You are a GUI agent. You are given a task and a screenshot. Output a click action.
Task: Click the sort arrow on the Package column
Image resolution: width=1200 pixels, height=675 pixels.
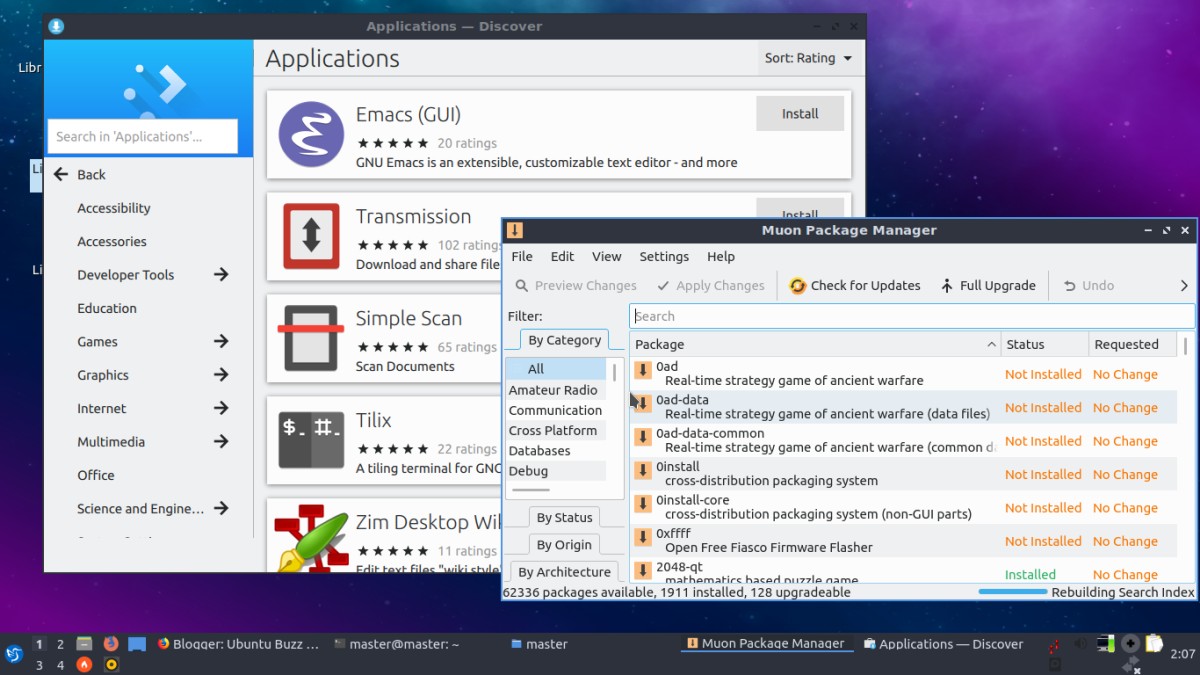click(992, 344)
